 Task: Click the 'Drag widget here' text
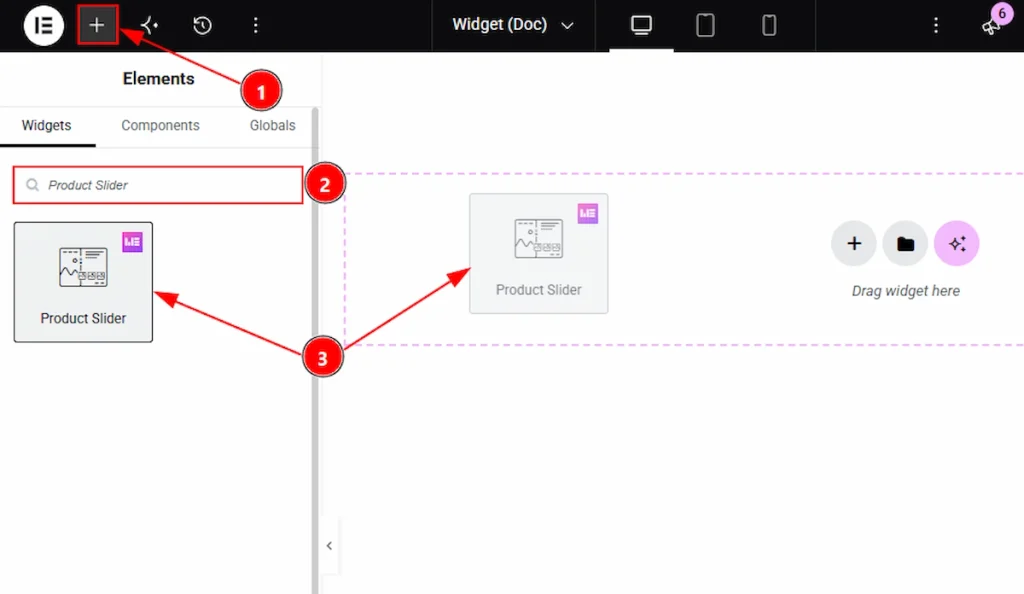[906, 291]
